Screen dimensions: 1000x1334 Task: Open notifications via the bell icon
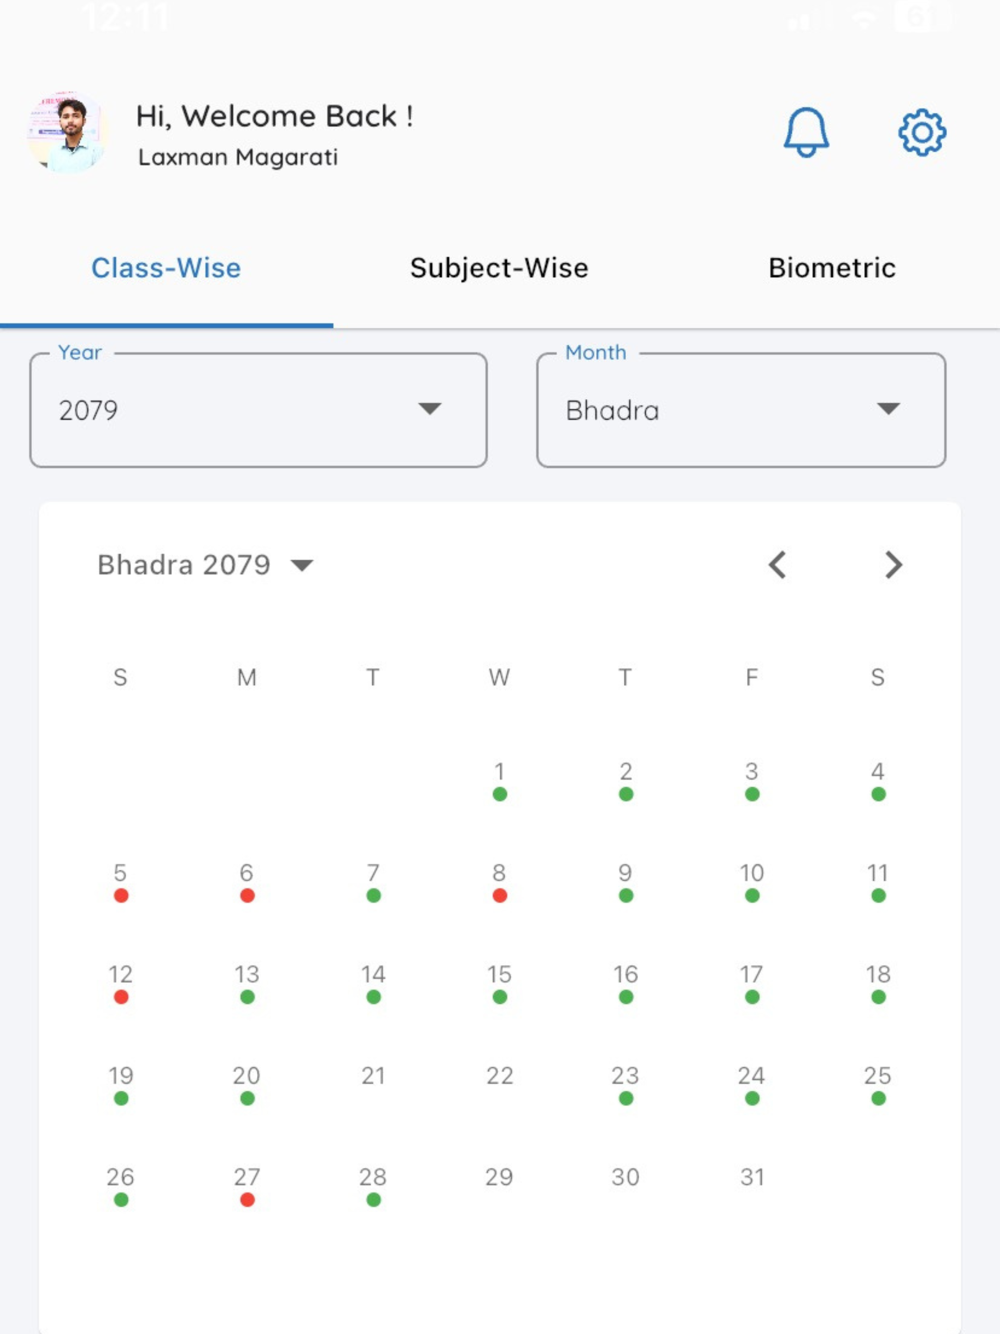coord(806,132)
